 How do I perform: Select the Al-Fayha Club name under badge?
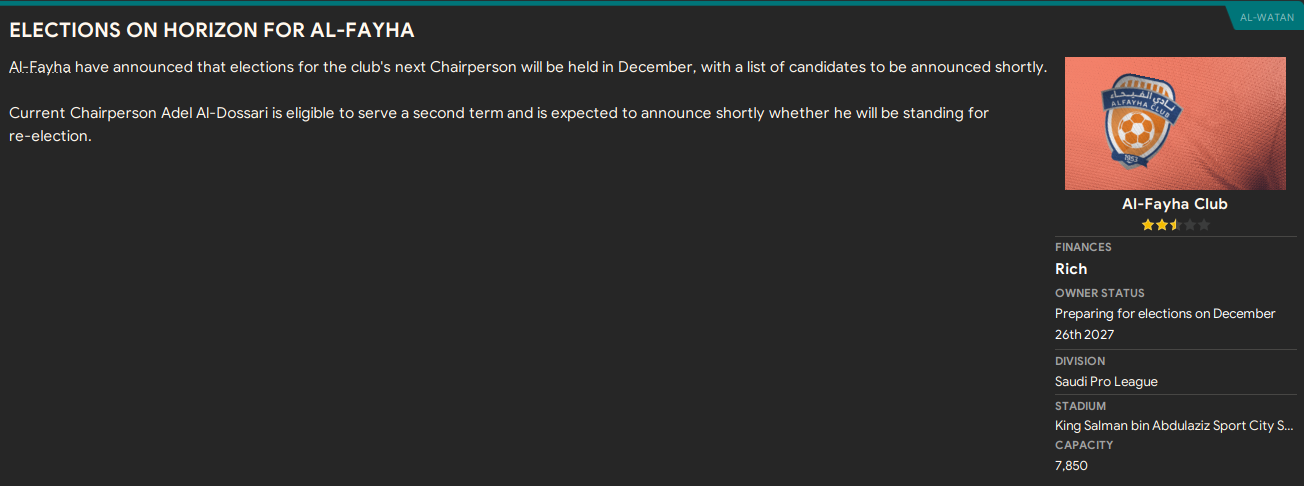click(1175, 204)
